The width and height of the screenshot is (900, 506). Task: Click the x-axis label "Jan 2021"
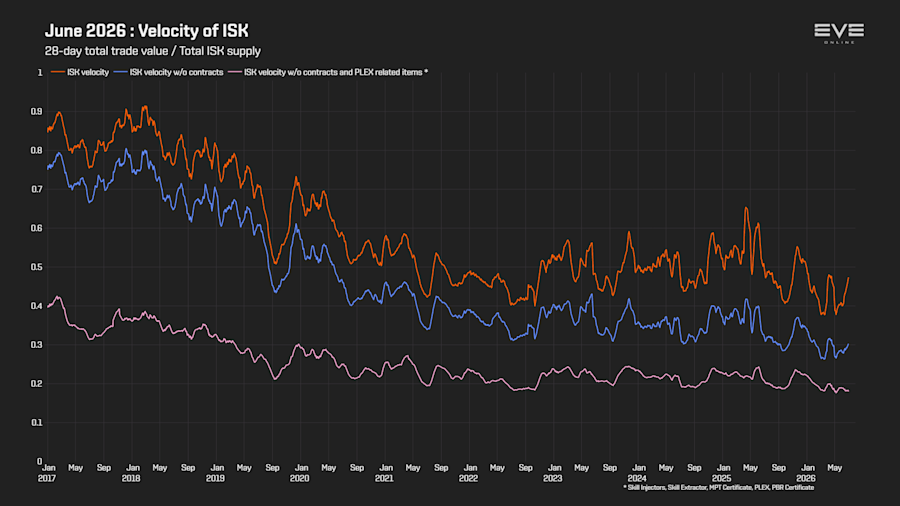tap(385, 473)
